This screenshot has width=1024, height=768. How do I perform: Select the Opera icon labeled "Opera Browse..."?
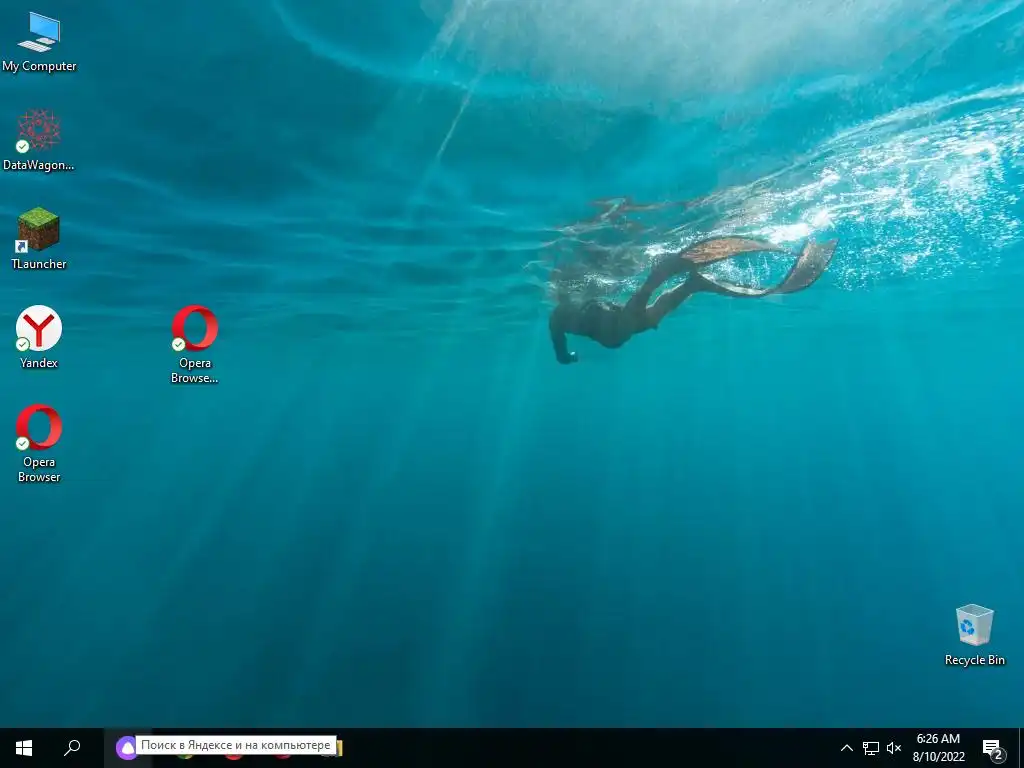point(195,344)
